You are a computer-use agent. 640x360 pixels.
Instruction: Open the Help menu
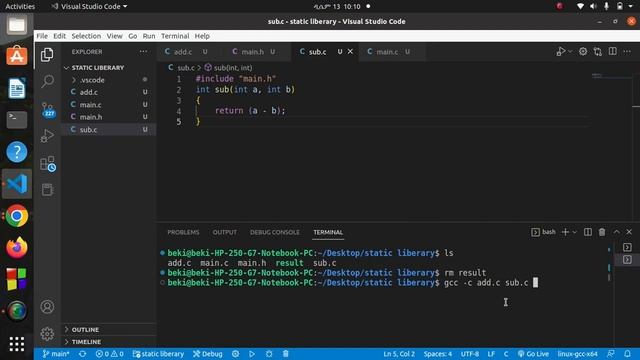point(202,36)
